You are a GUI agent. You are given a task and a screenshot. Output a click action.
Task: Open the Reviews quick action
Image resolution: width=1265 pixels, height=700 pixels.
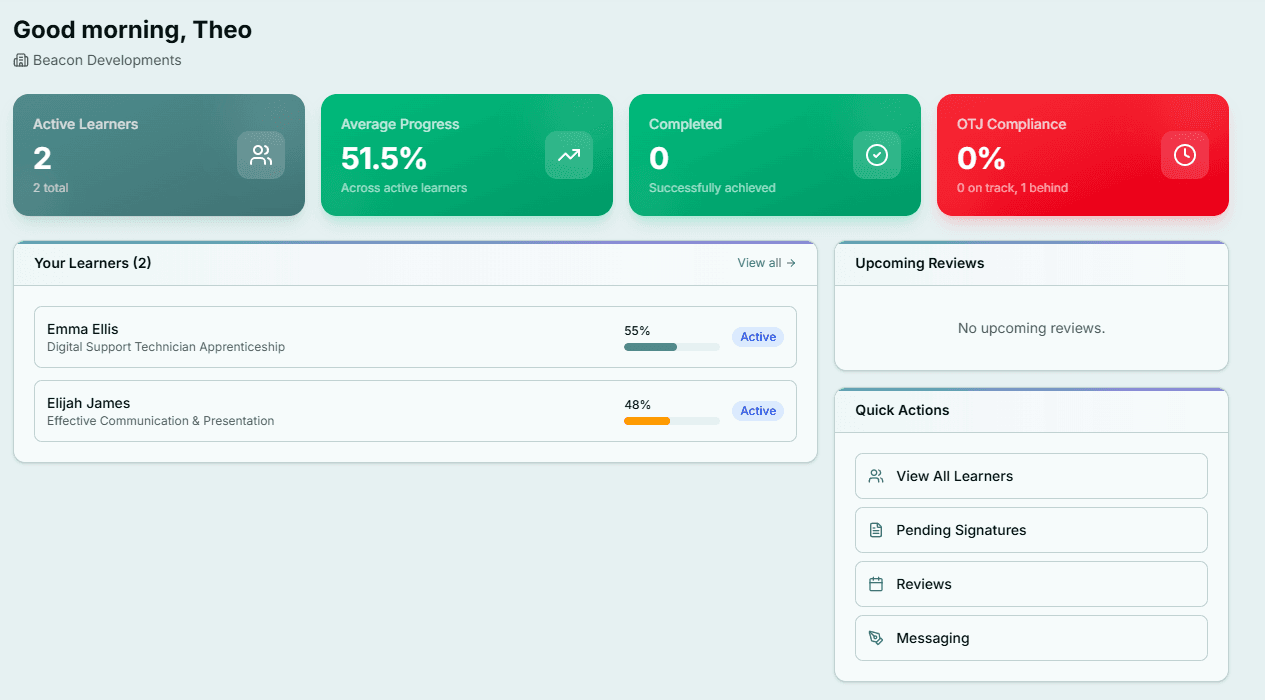(x=1031, y=584)
